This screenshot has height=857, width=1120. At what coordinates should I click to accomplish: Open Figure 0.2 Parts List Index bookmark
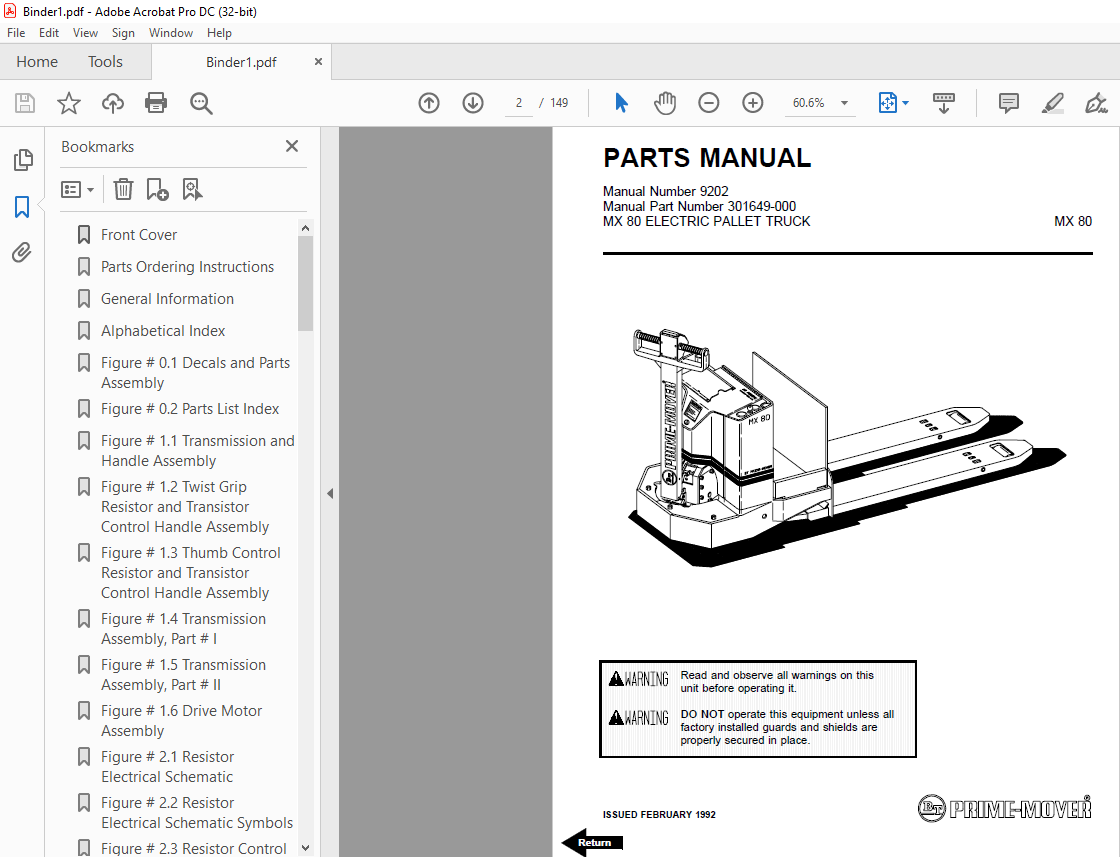[x=190, y=409]
